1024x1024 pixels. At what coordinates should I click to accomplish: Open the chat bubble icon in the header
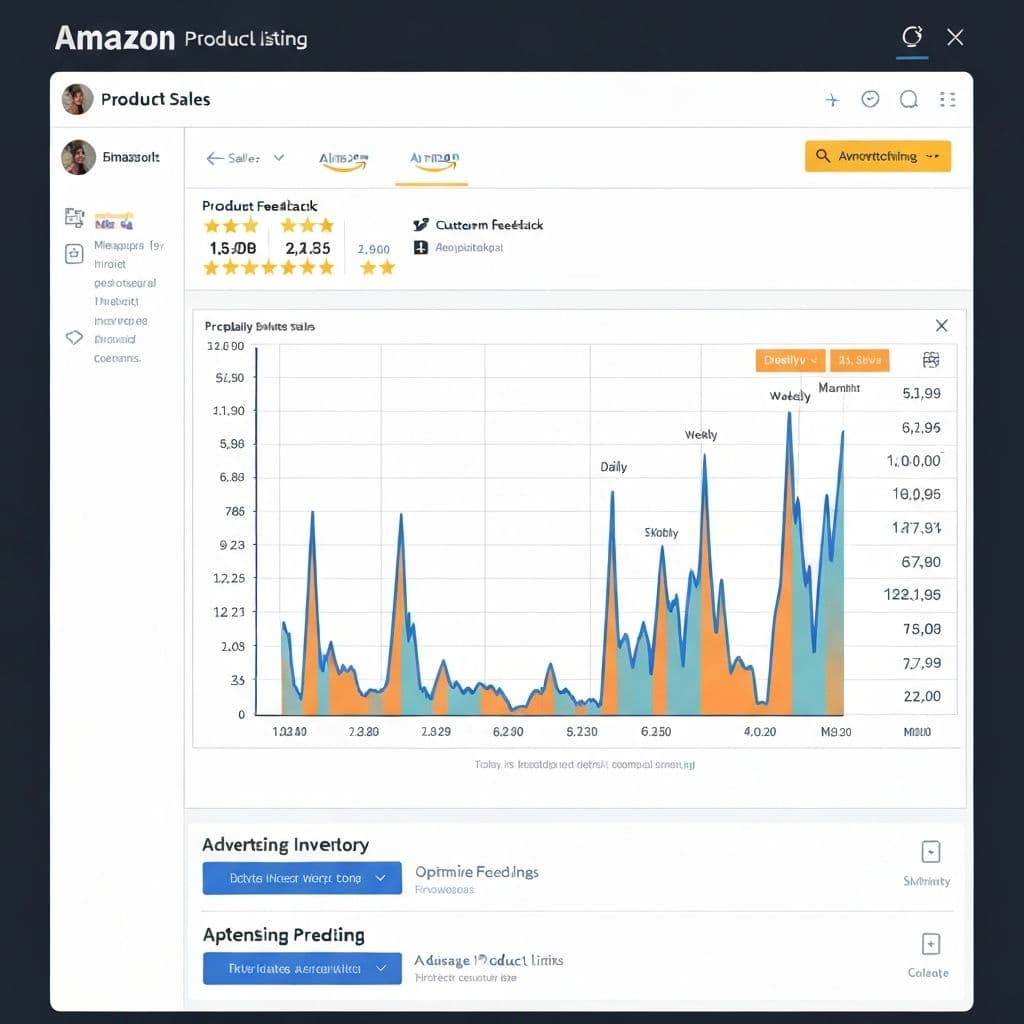coord(907,99)
